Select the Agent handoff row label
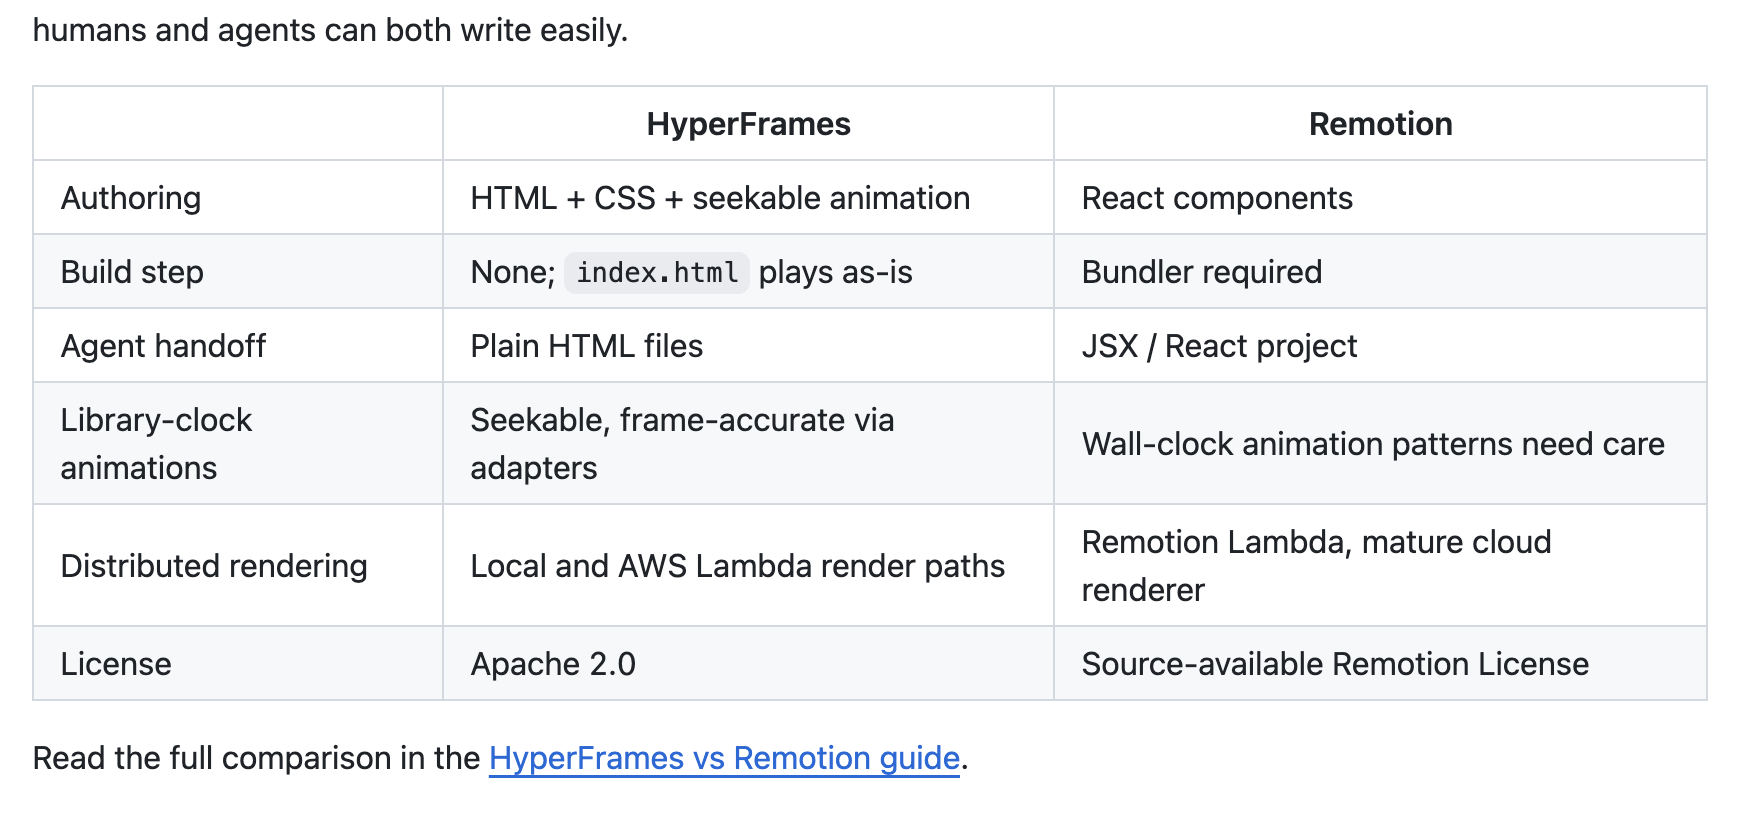1740x816 pixels. click(x=163, y=346)
